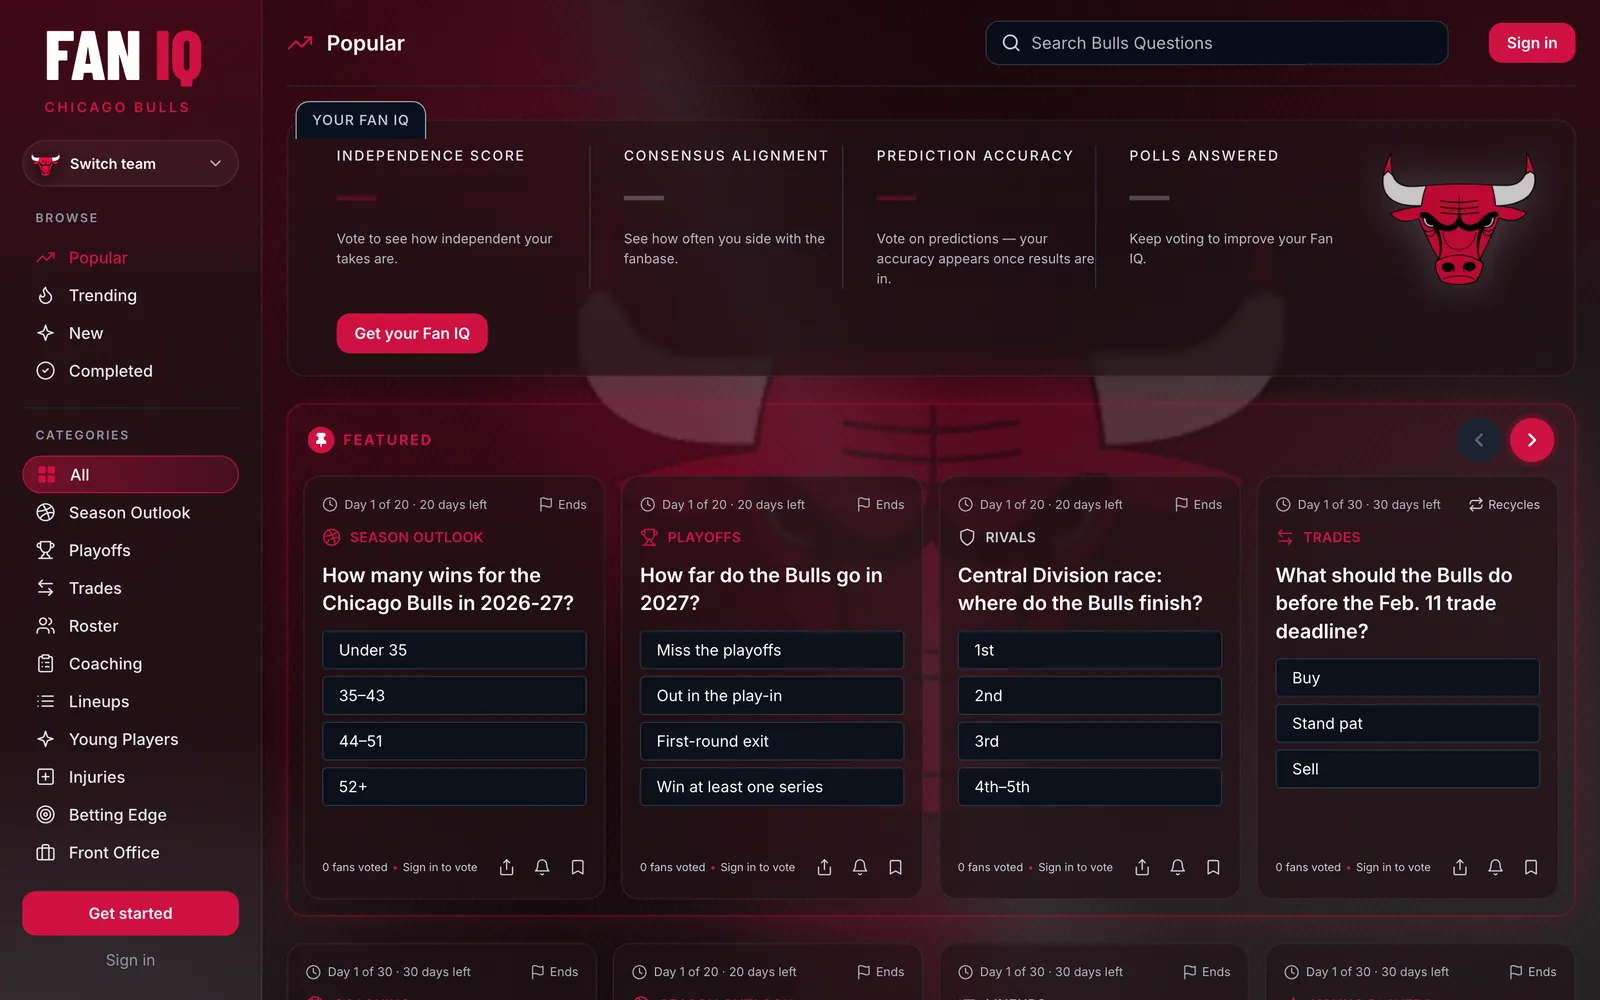Open the Completed browse section
The height and width of the screenshot is (1000, 1600).
130,371
